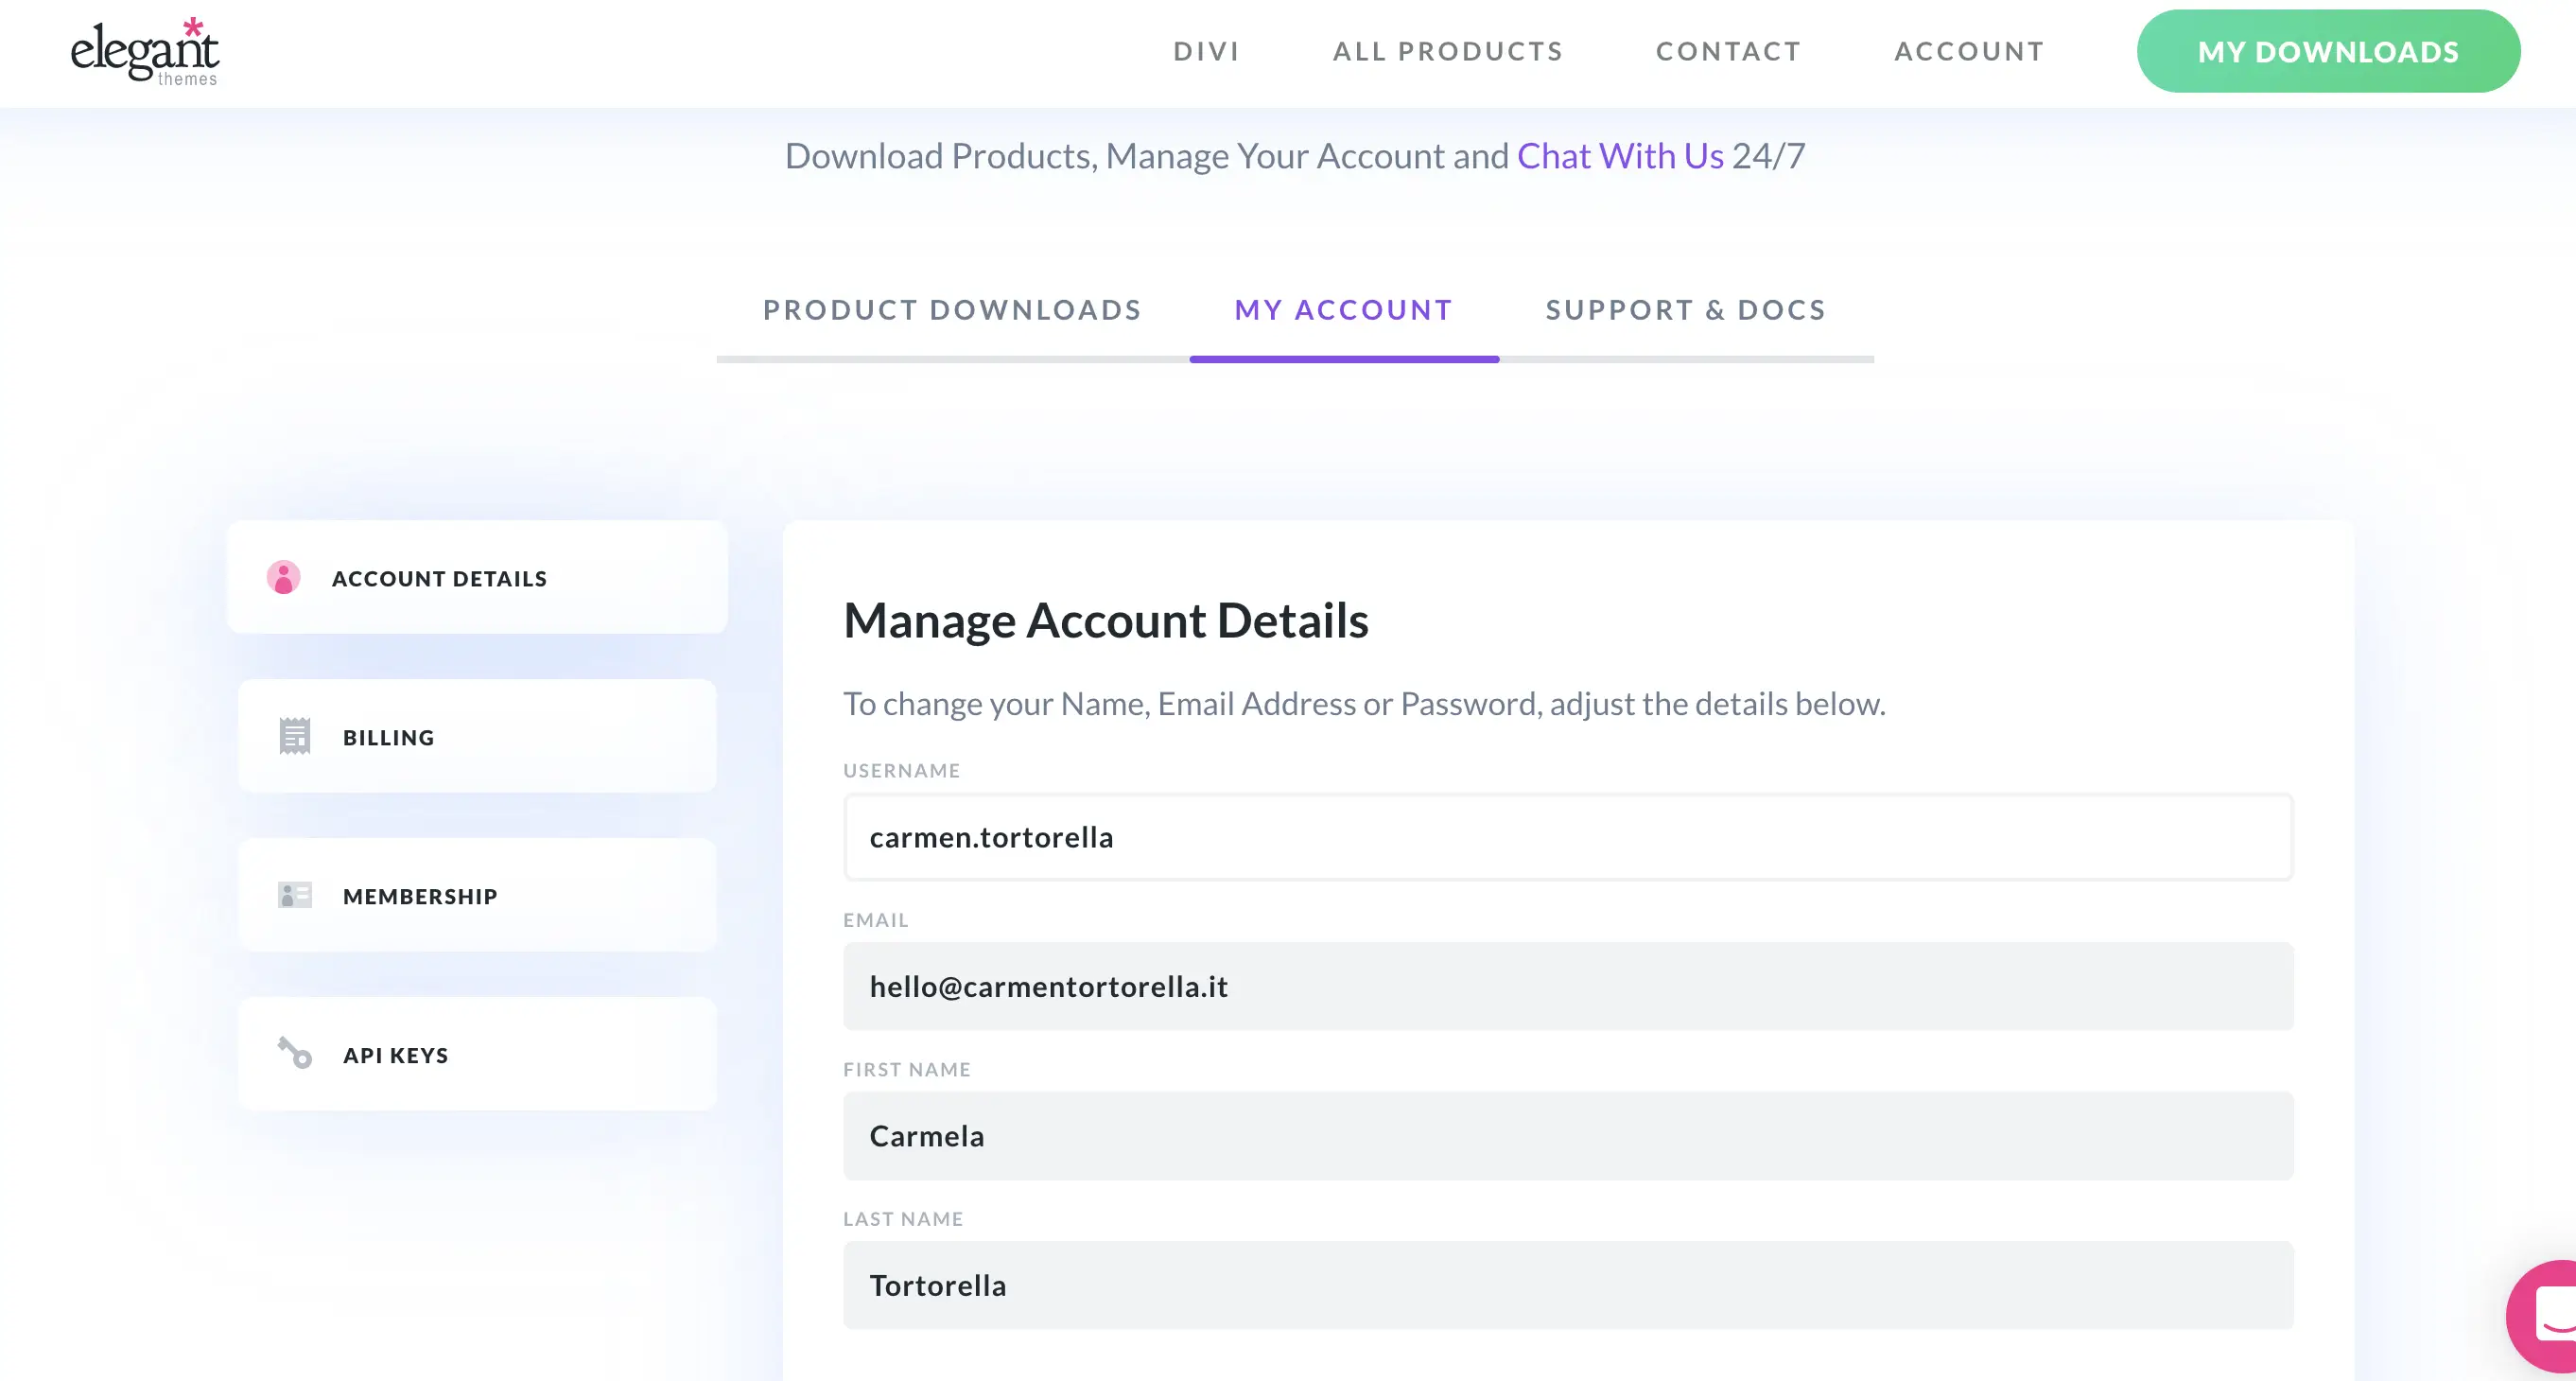
Task: Click the pink Account Details person icon
Action: pyautogui.click(x=283, y=578)
